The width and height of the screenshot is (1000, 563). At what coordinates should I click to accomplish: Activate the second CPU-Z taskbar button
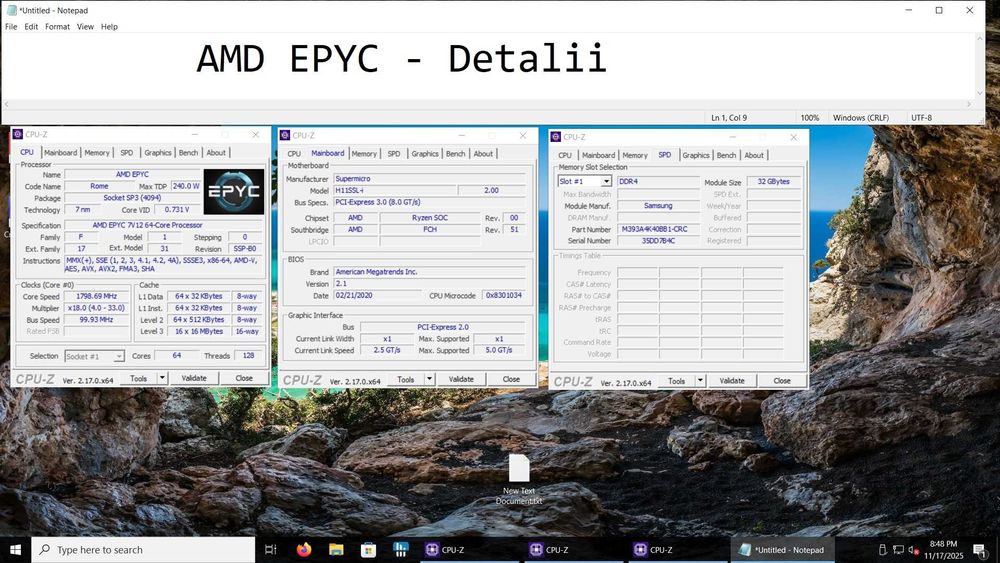[x=575, y=550]
